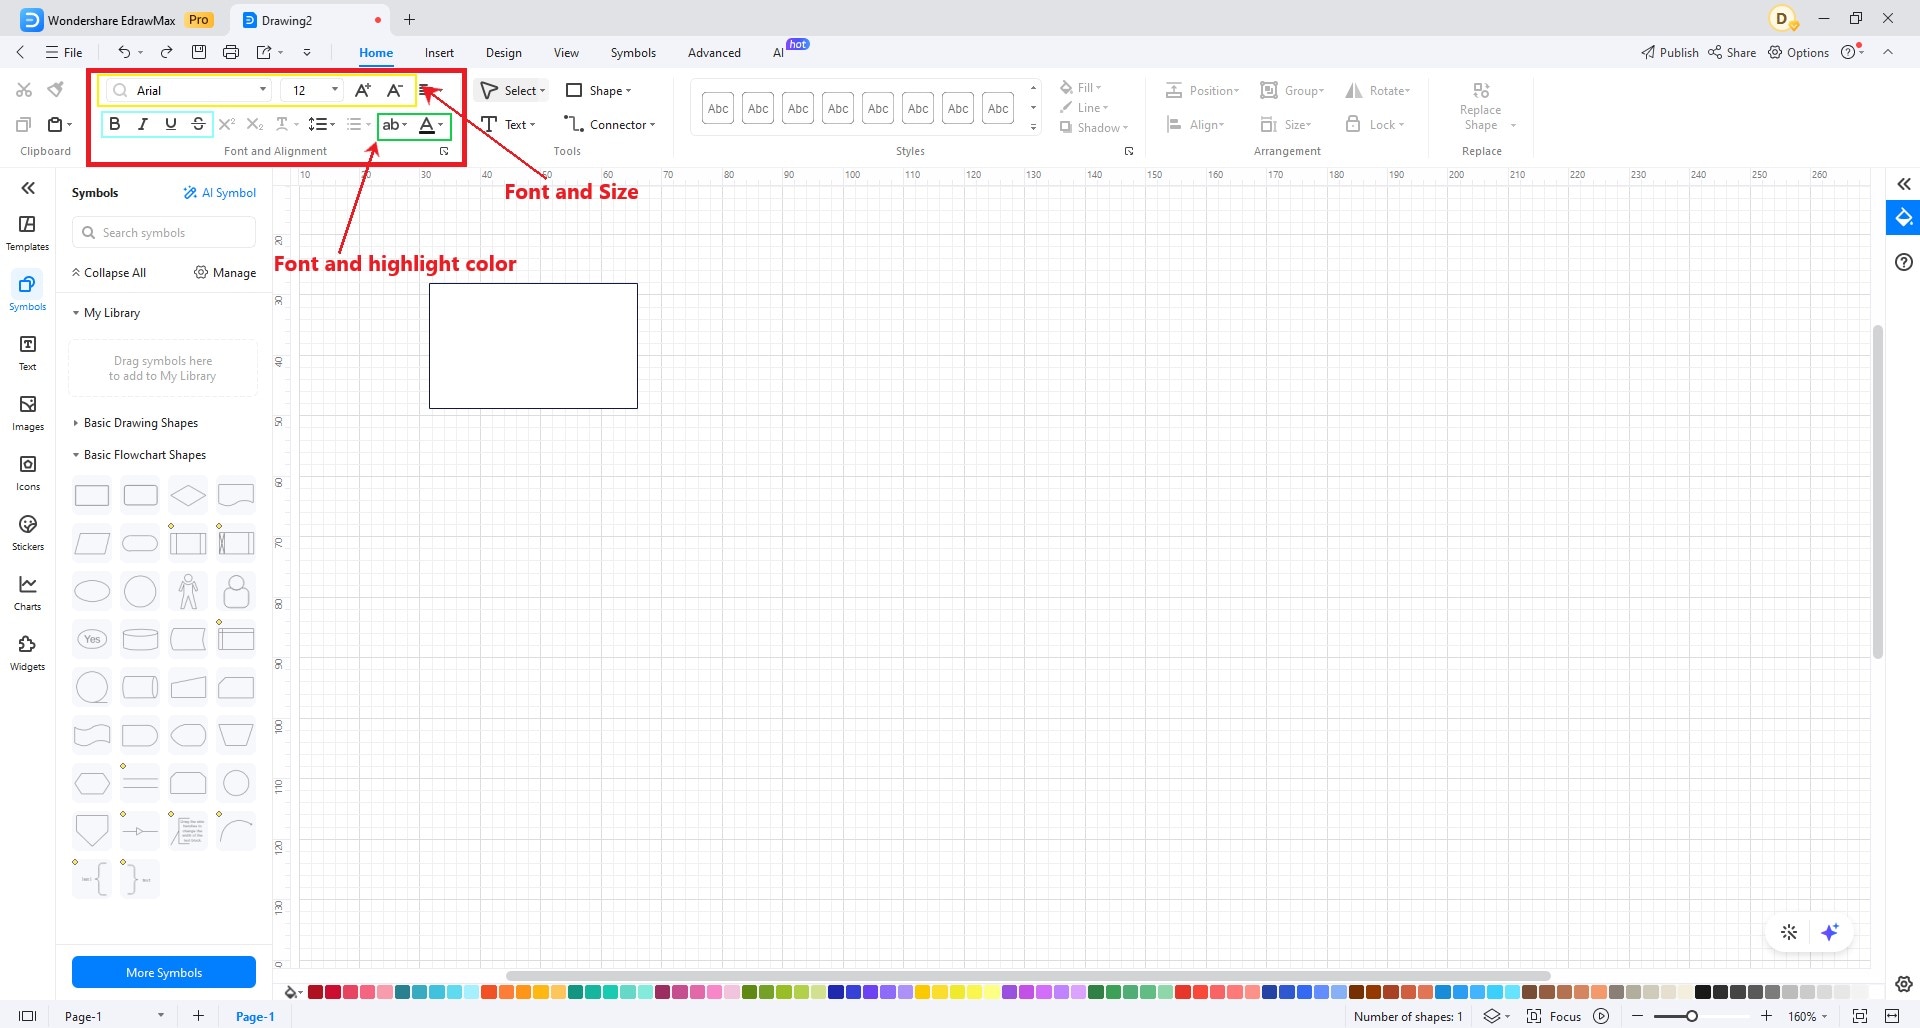Screen dimensions: 1920x1028
Task: Click the Format Painter icon
Action: (x=56, y=90)
